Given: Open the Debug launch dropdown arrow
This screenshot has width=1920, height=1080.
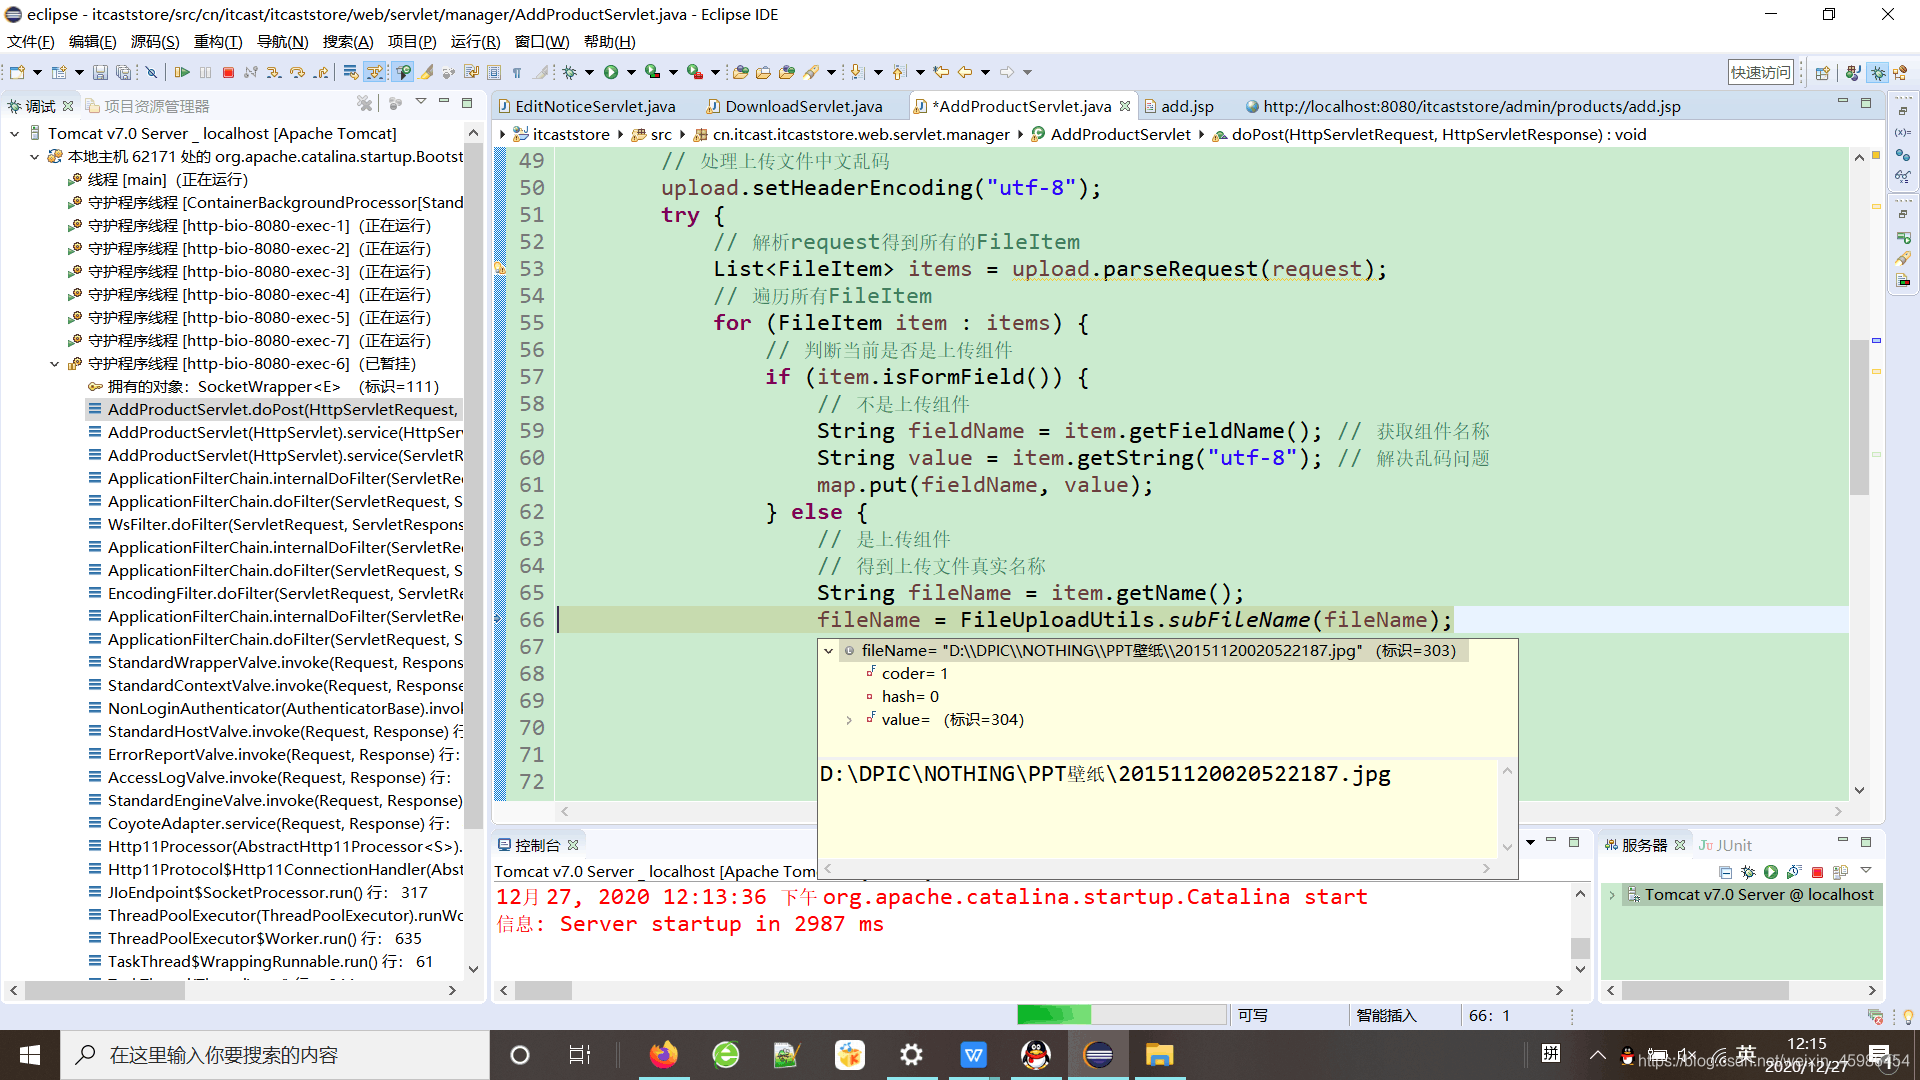Looking at the screenshot, I should pyautogui.click(x=589, y=72).
